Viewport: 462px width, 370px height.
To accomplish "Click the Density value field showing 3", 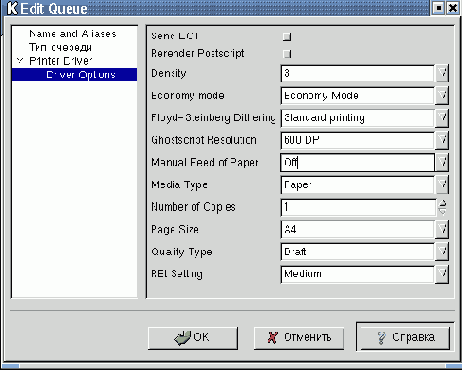I will point(357,73).
